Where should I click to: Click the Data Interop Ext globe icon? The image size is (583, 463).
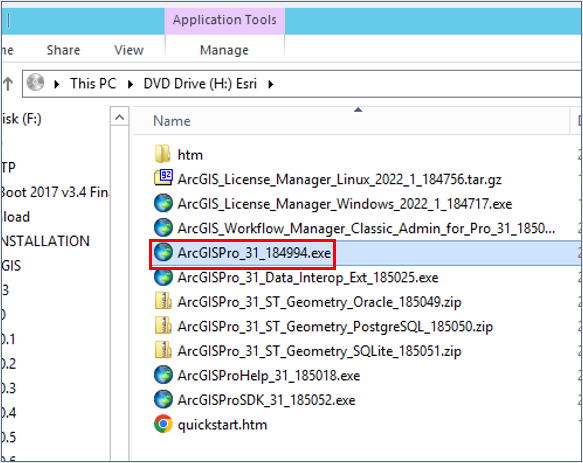pos(163,277)
